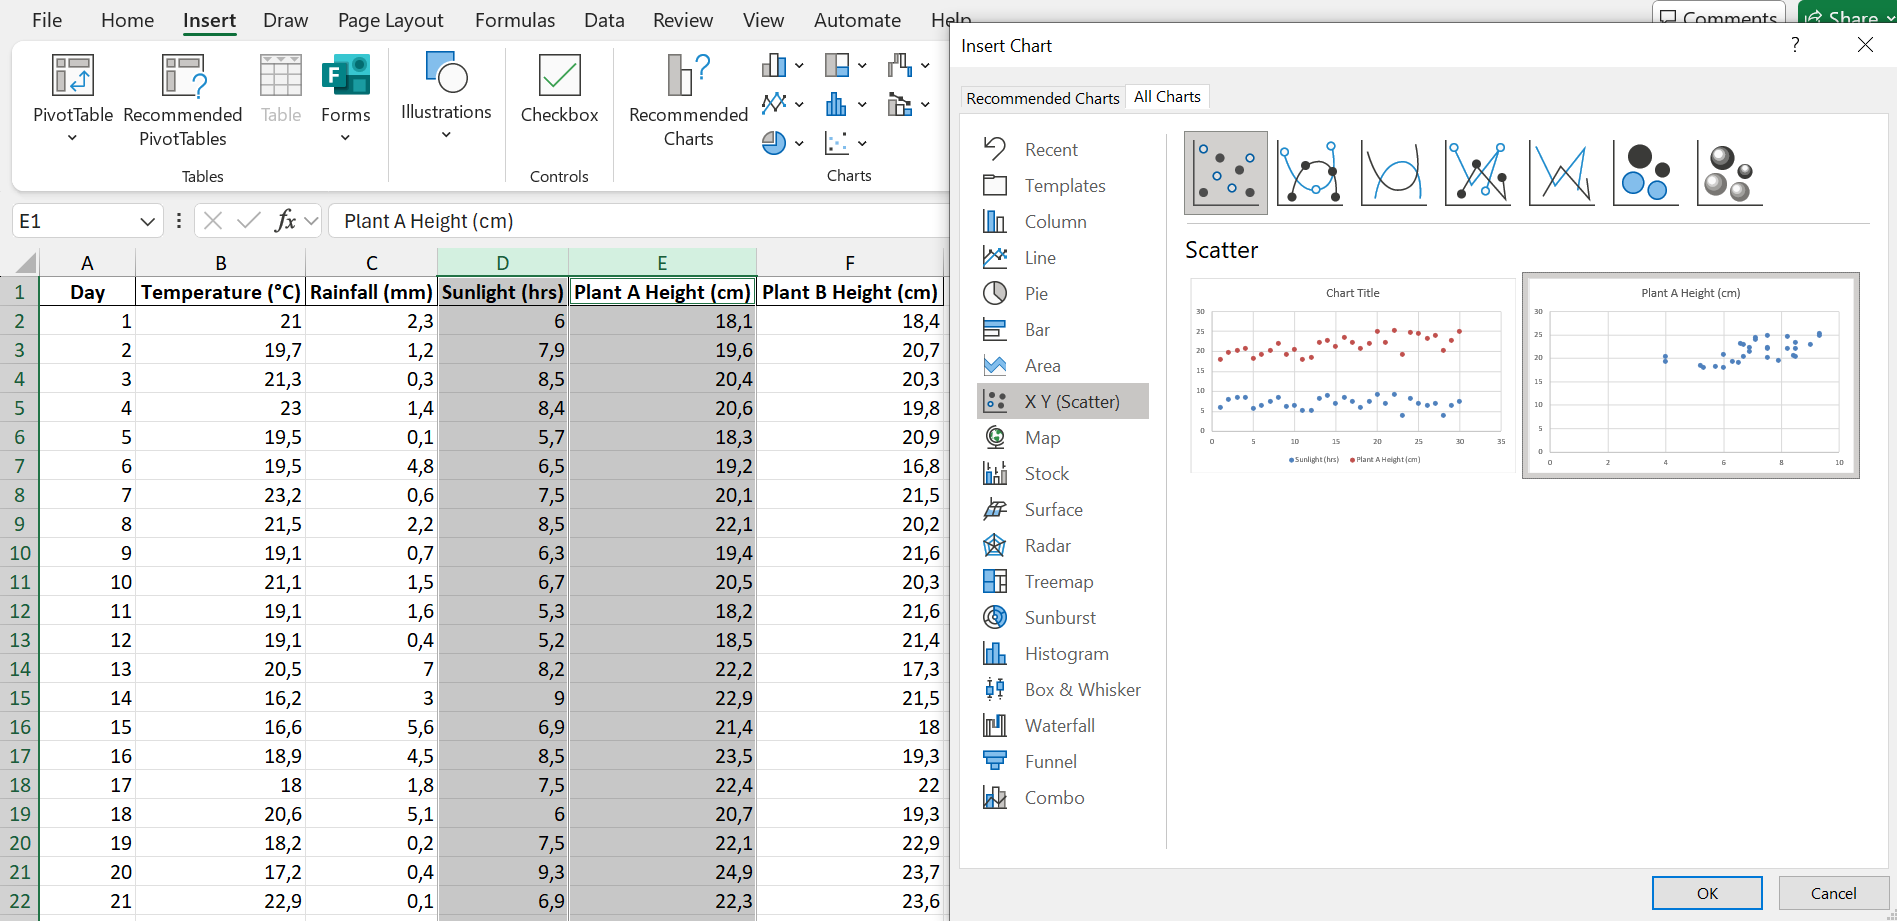Confirm chart insertion with OK button
The width and height of the screenshot is (1897, 921).
(1706, 893)
